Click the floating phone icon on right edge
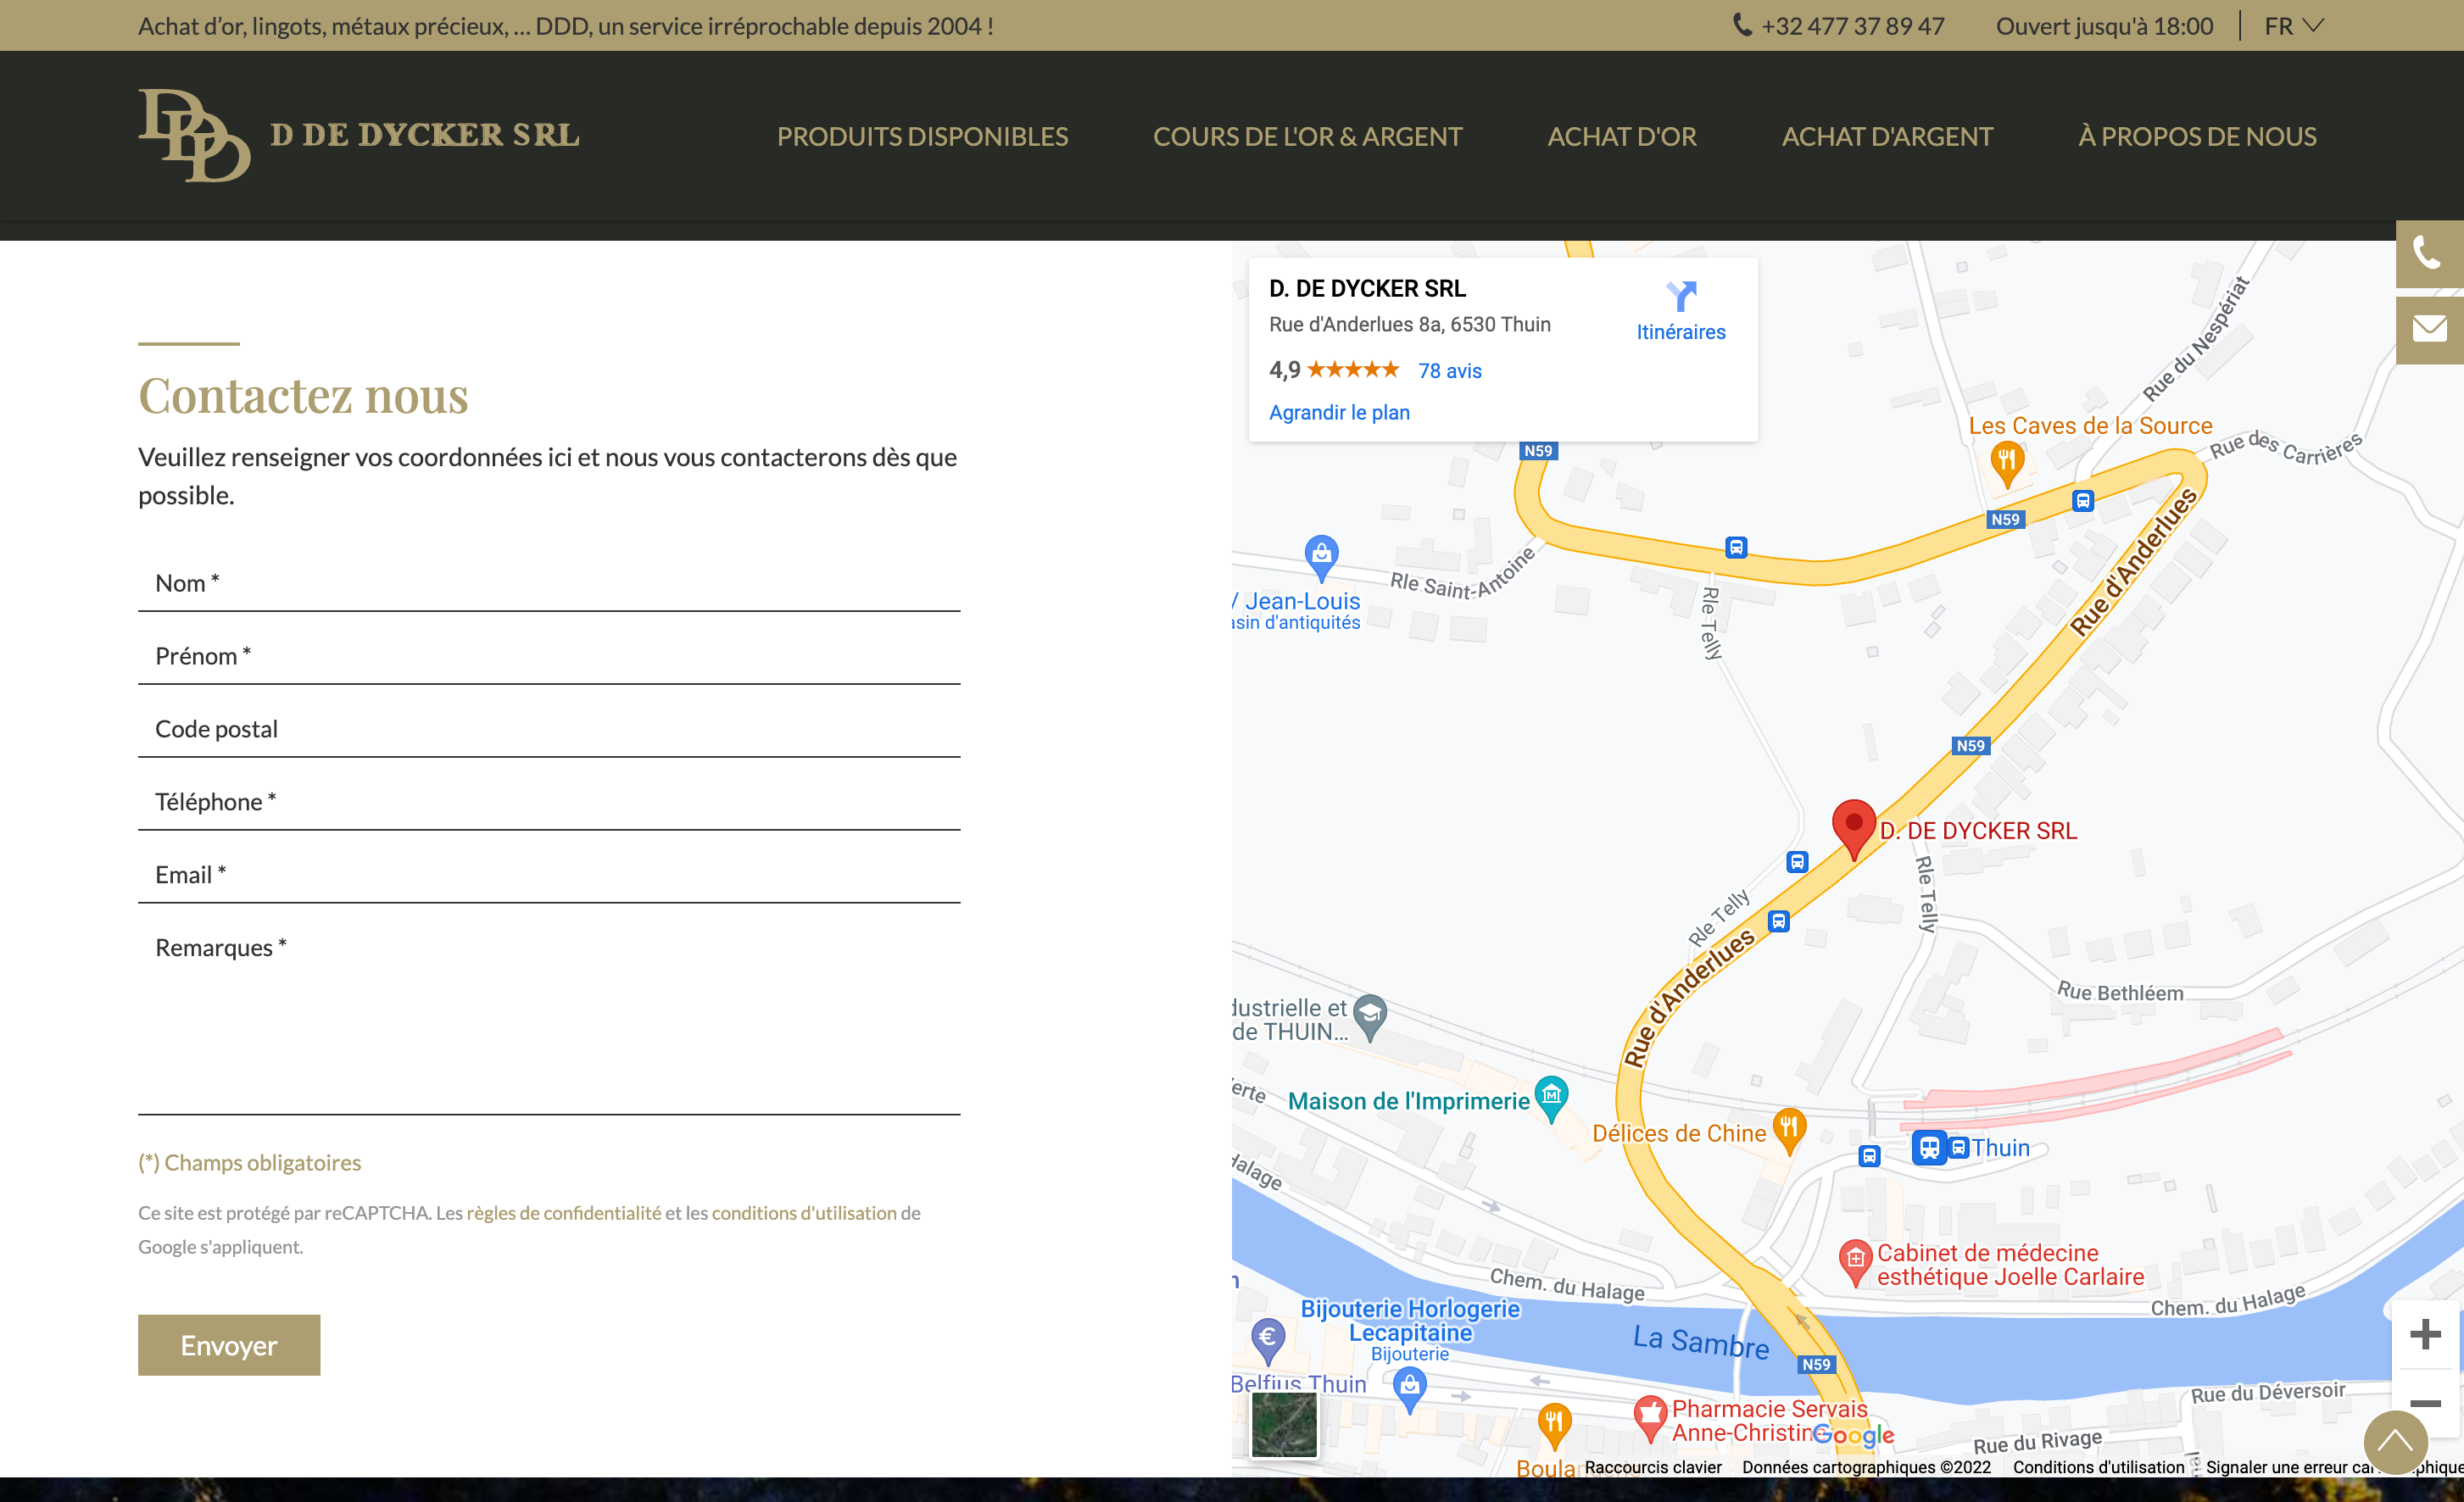The image size is (2464, 1502). point(2428,253)
